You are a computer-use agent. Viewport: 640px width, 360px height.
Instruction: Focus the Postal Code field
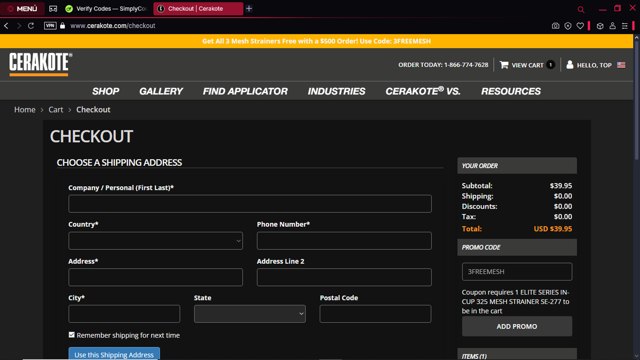376,314
